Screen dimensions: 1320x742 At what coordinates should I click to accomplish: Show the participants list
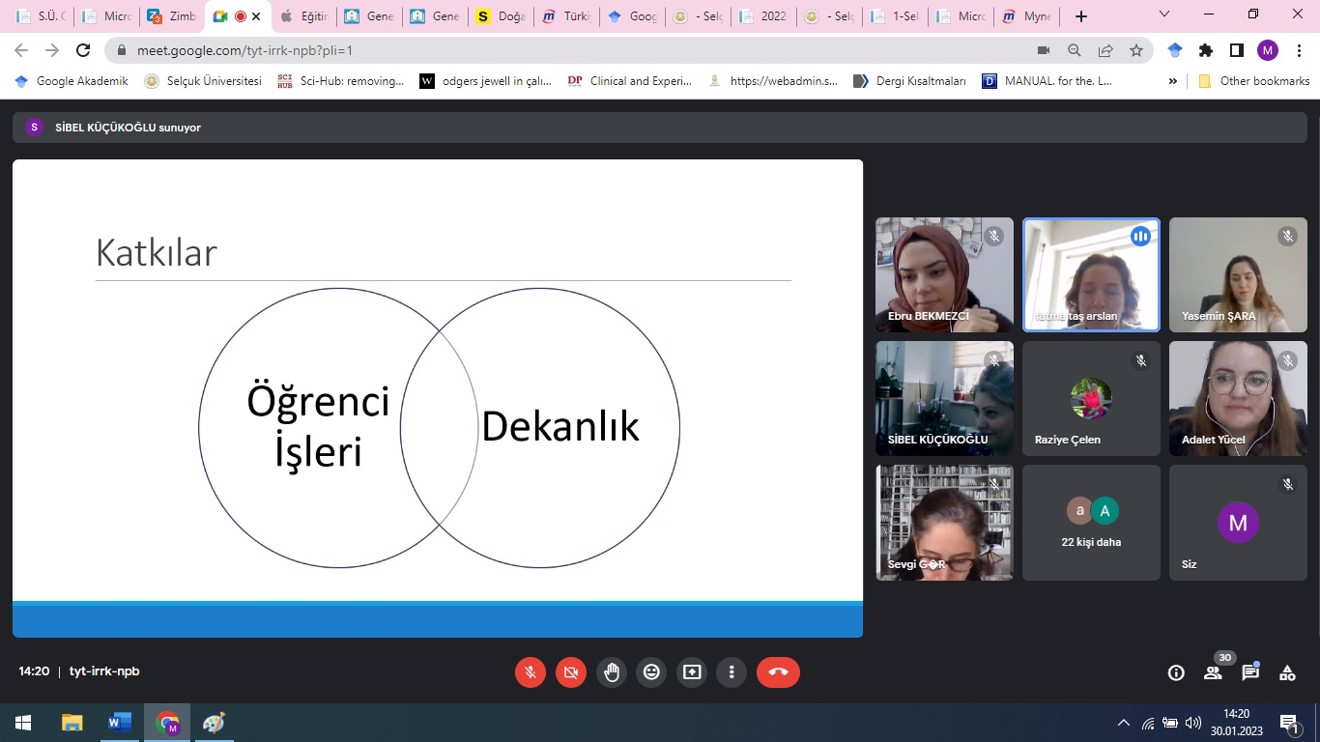pos(1213,673)
